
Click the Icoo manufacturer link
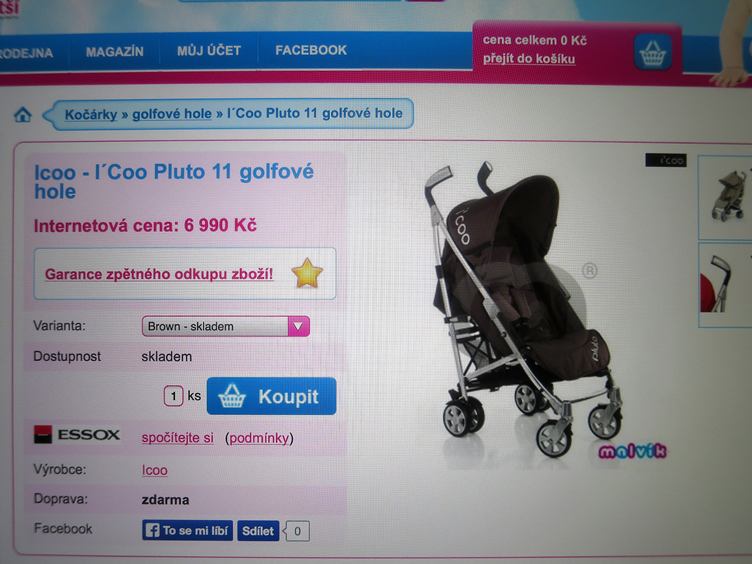(x=154, y=470)
